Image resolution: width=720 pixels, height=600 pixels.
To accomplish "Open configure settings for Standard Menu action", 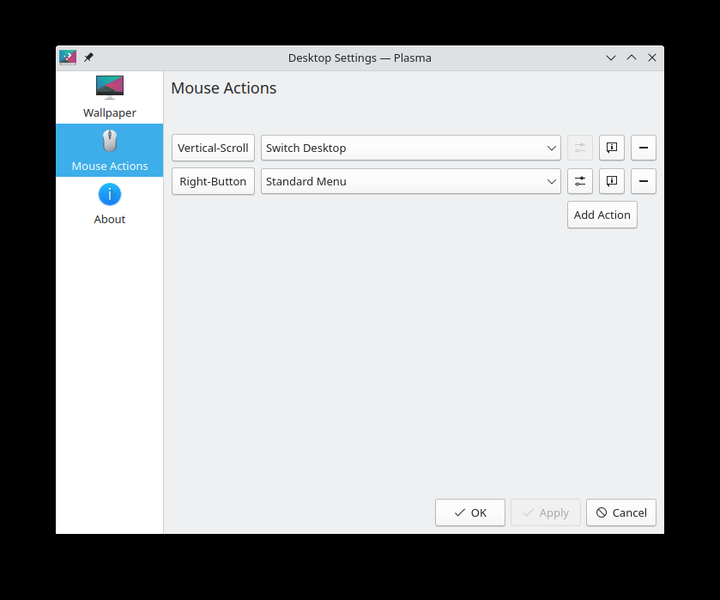I will tap(580, 181).
